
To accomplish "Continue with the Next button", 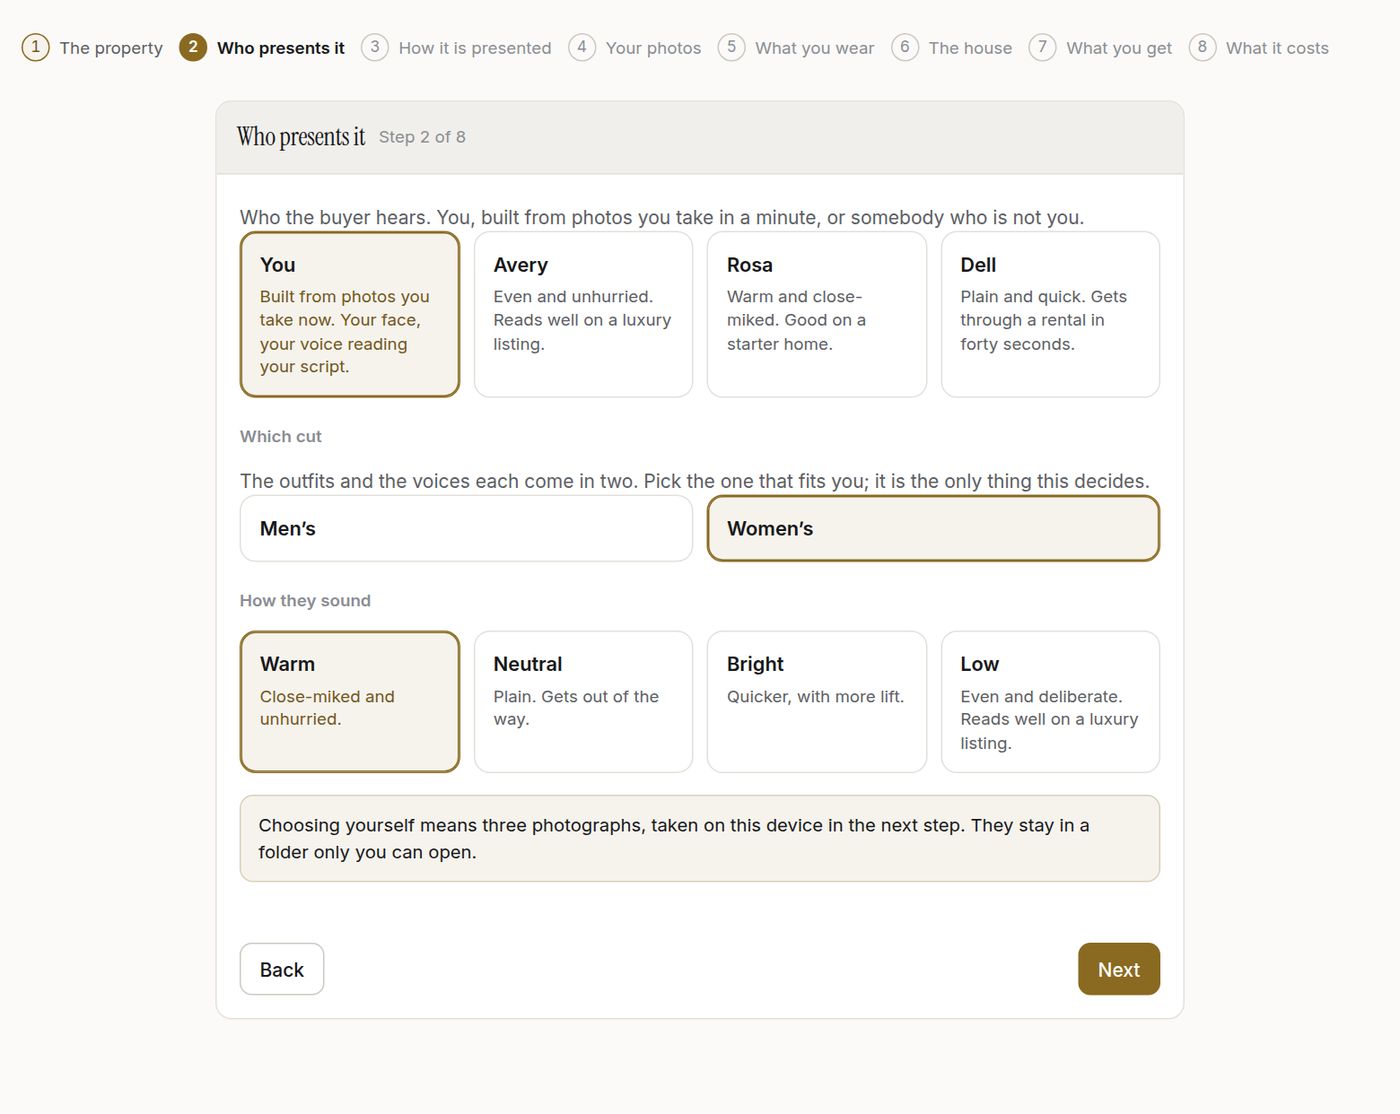I will coord(1119,969).
